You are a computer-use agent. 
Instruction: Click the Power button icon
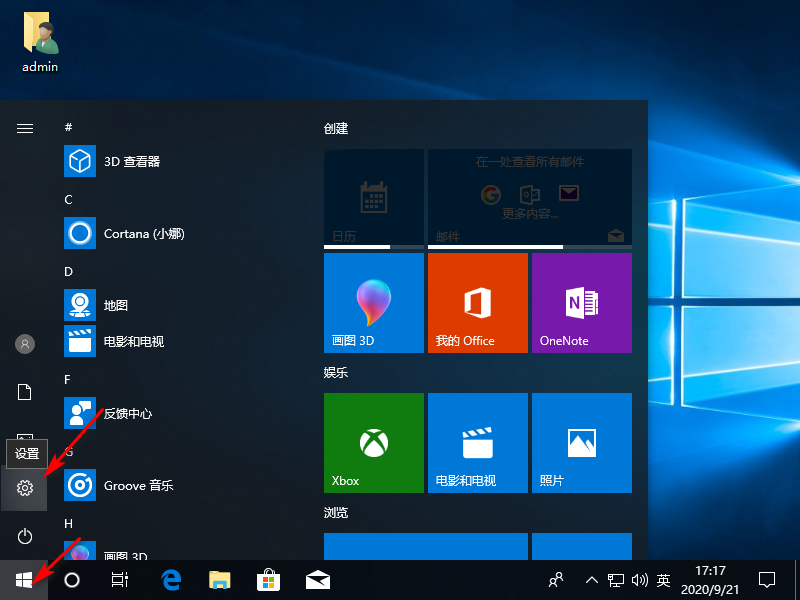point(25,537)
